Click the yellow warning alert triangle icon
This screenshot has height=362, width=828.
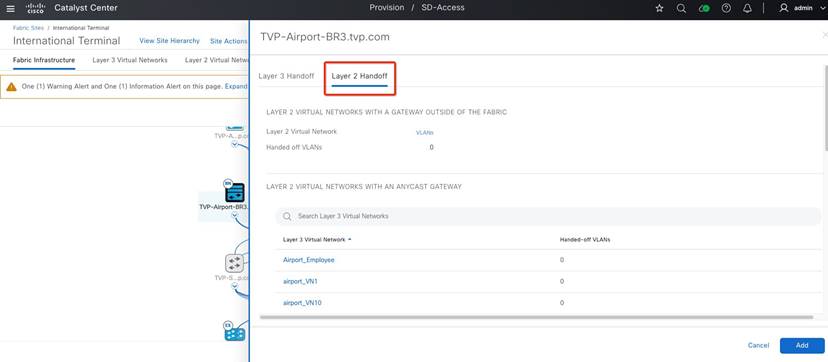coord(11,87)
